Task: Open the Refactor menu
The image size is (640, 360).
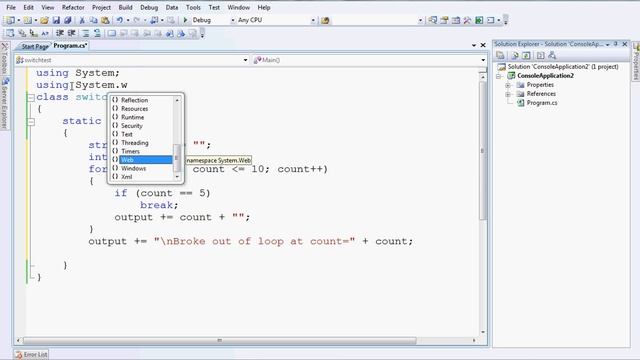Action: coord(73,7)
